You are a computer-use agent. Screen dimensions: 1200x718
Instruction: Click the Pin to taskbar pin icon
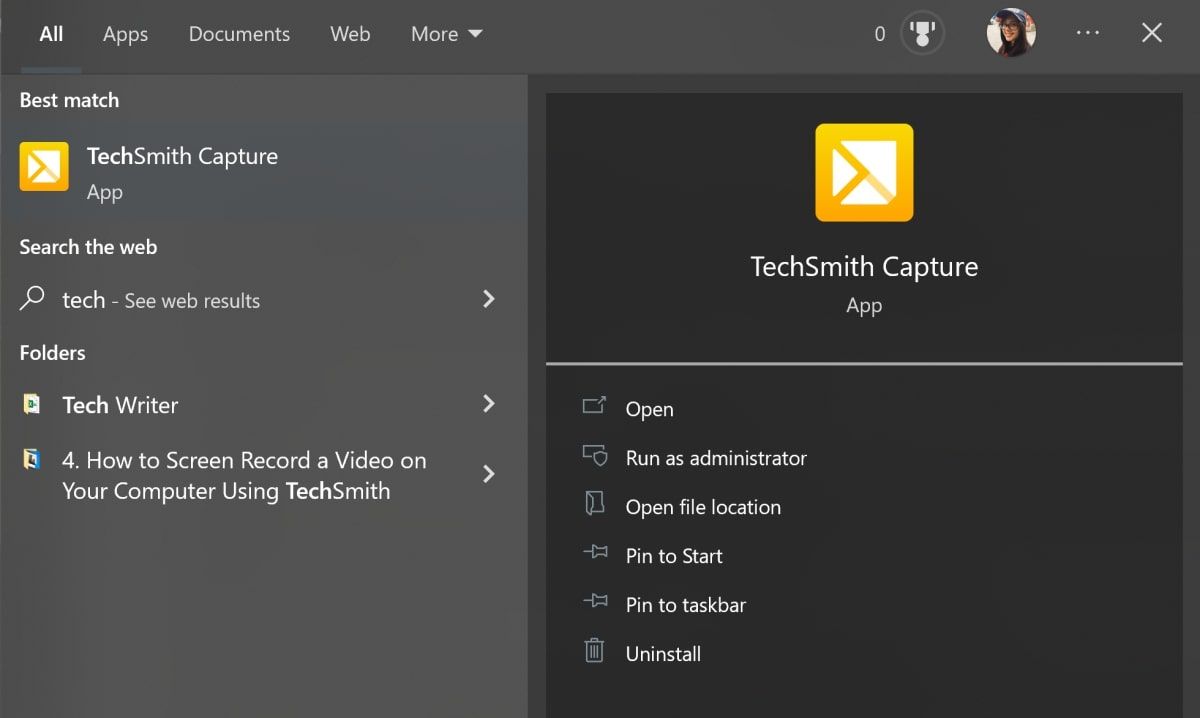point(596,604)
